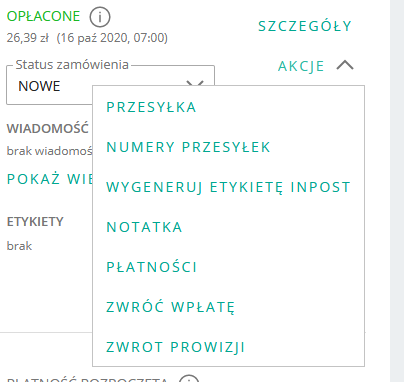Image resolution: width=404 pixels, height=382 pixels.
Task: Click the payment date 16 paź 2020, 07:00
Action: (112, 38)
